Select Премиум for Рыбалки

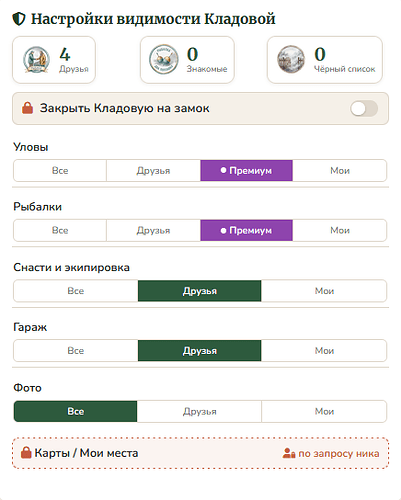pyautogui.click(x=246, y=230)
